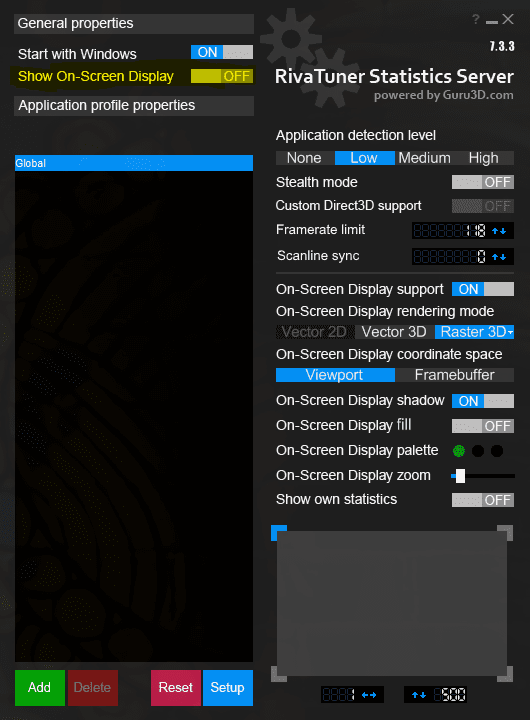Click Scanline sync up/down arrows

click(x=499, y=257)
